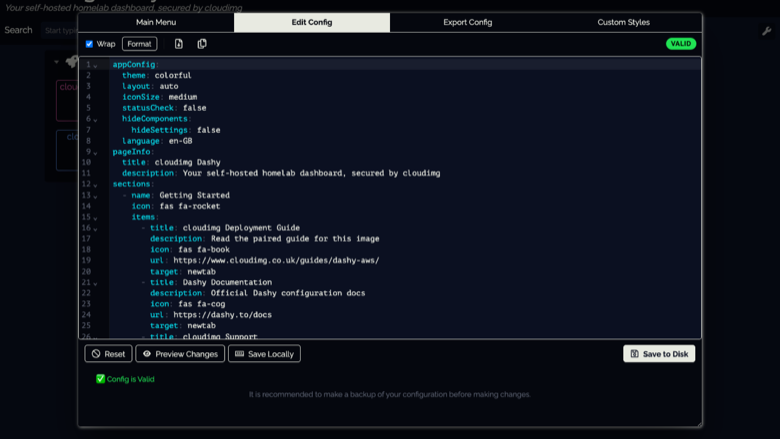Click the 'icon: fas fa-book' line
Screen dimensions: 780x439
click(190, 250)
